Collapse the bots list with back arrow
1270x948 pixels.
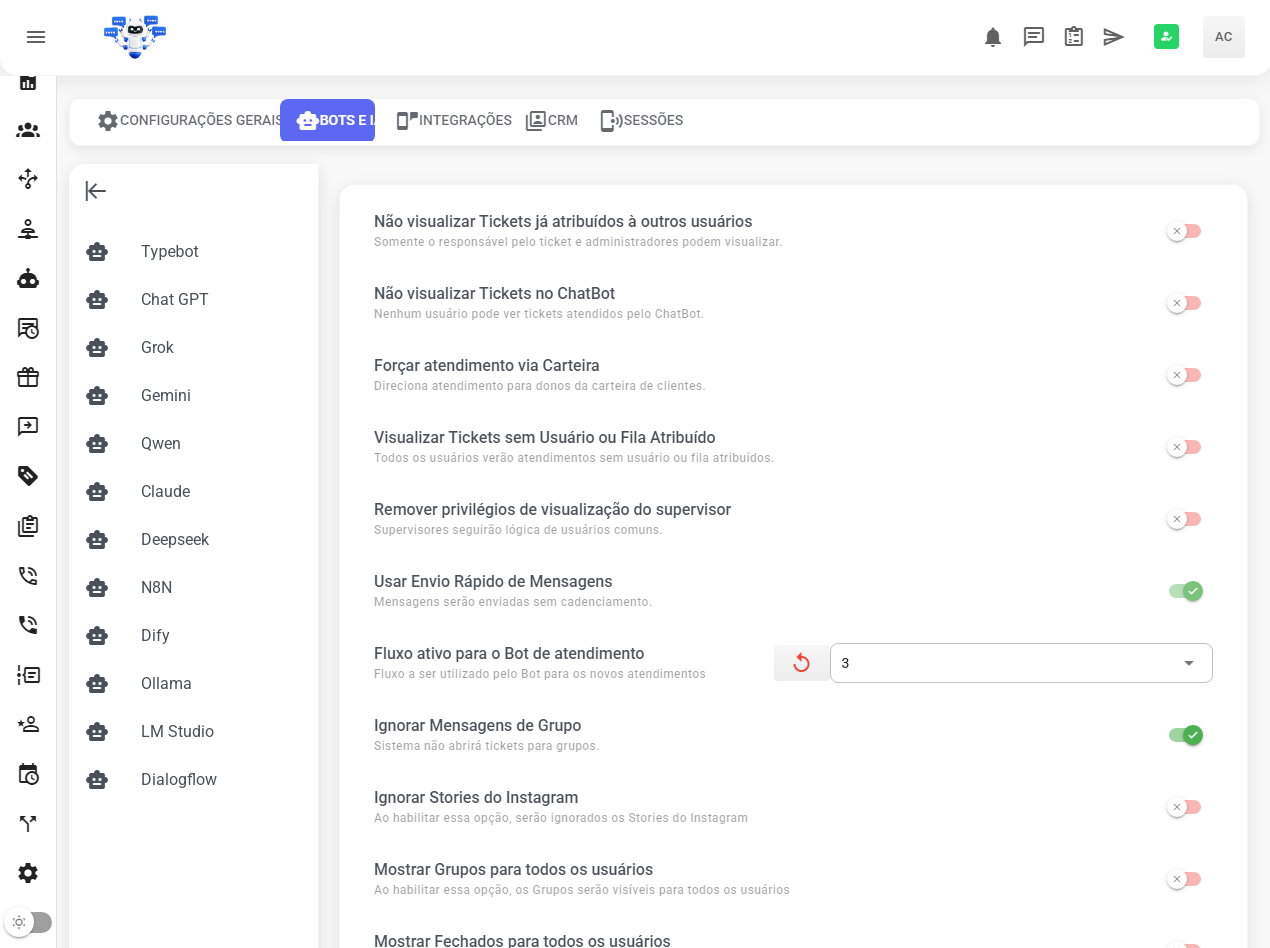tap(96, 191)
